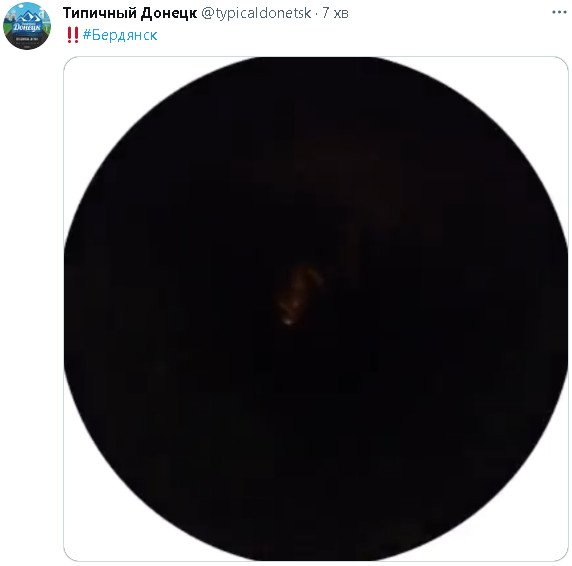Viewport: 572px width, 566px height.
Task: Open the @typicaldonetsk handle link
Action: (x=256, y=13)
